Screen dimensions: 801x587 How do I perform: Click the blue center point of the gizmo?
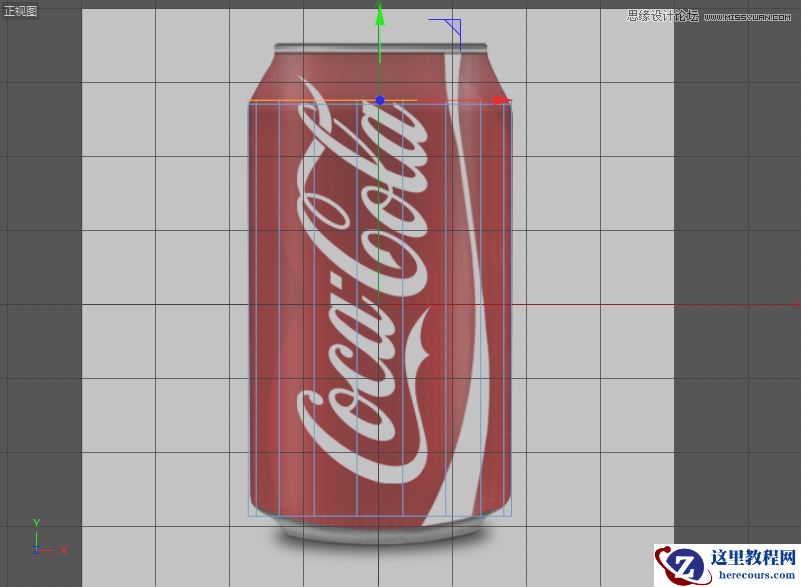click(379, 100)
